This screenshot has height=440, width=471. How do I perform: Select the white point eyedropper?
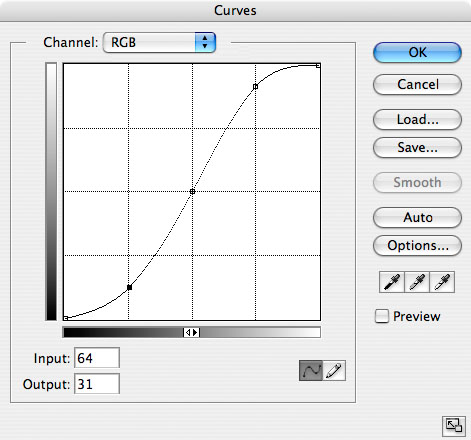(x=442, y=282)
